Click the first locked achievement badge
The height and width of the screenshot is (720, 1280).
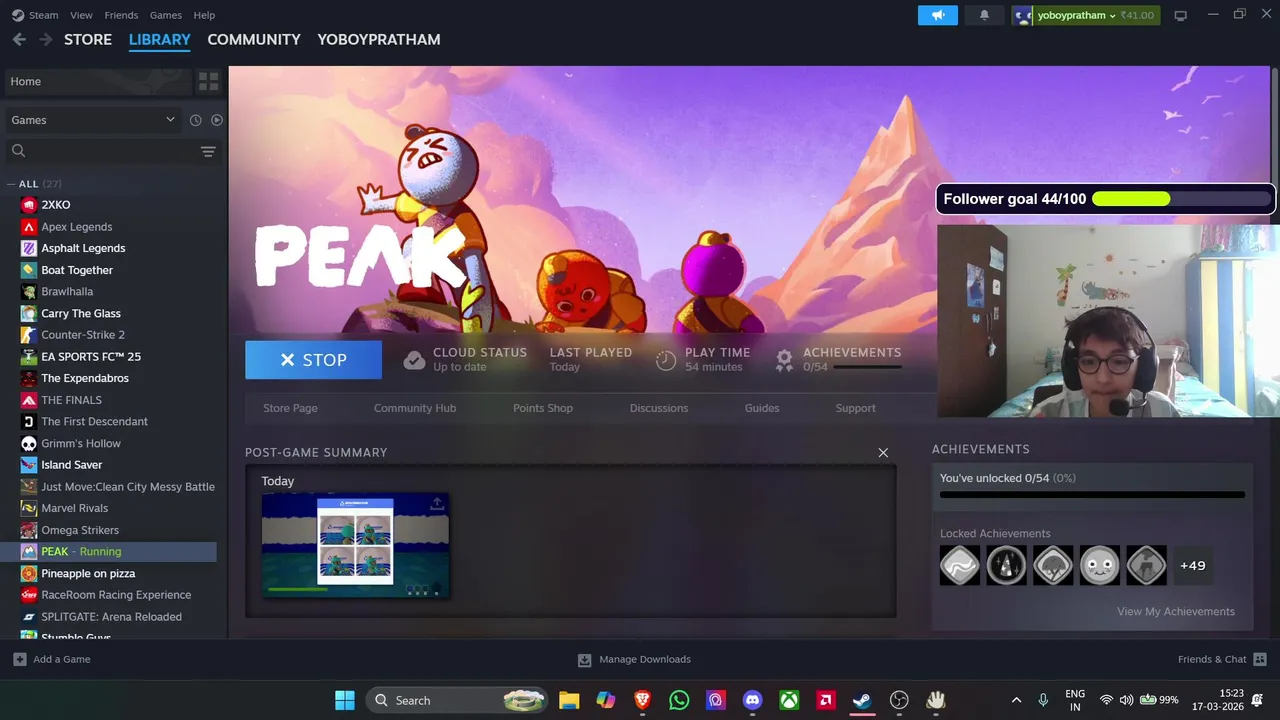[960, 566]
